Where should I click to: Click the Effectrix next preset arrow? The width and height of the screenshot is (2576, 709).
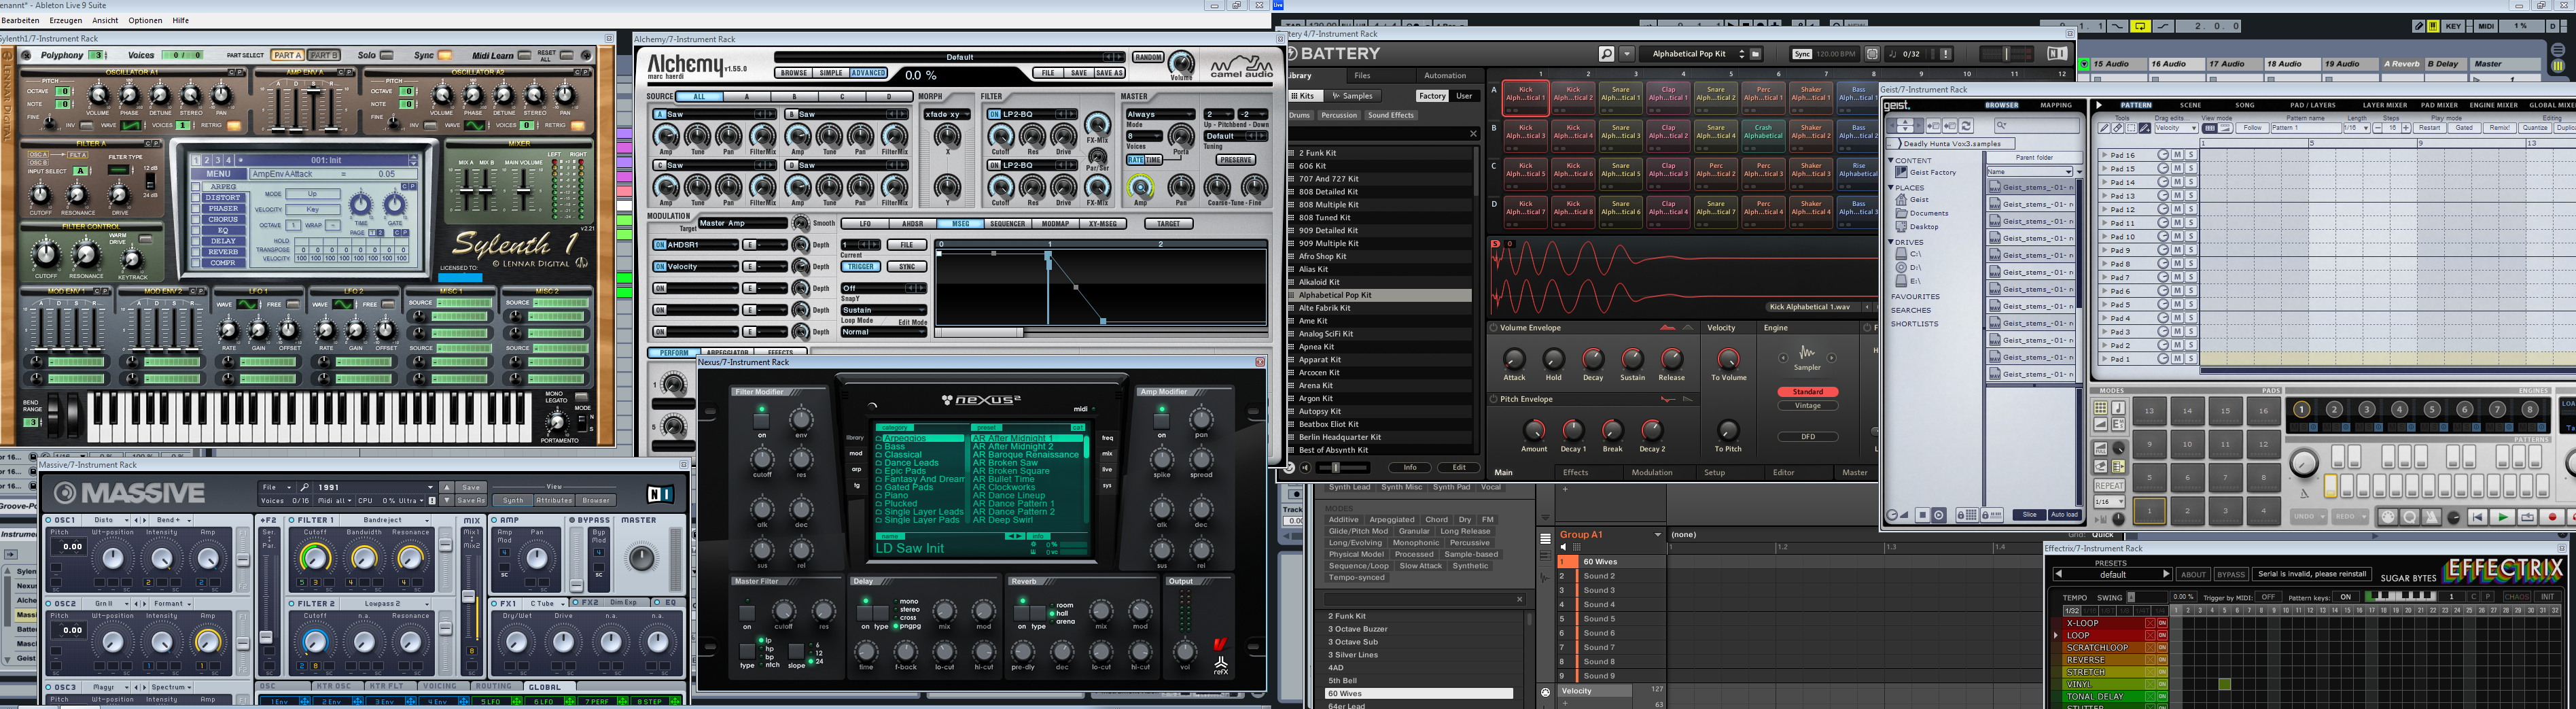coord(2166,574)
